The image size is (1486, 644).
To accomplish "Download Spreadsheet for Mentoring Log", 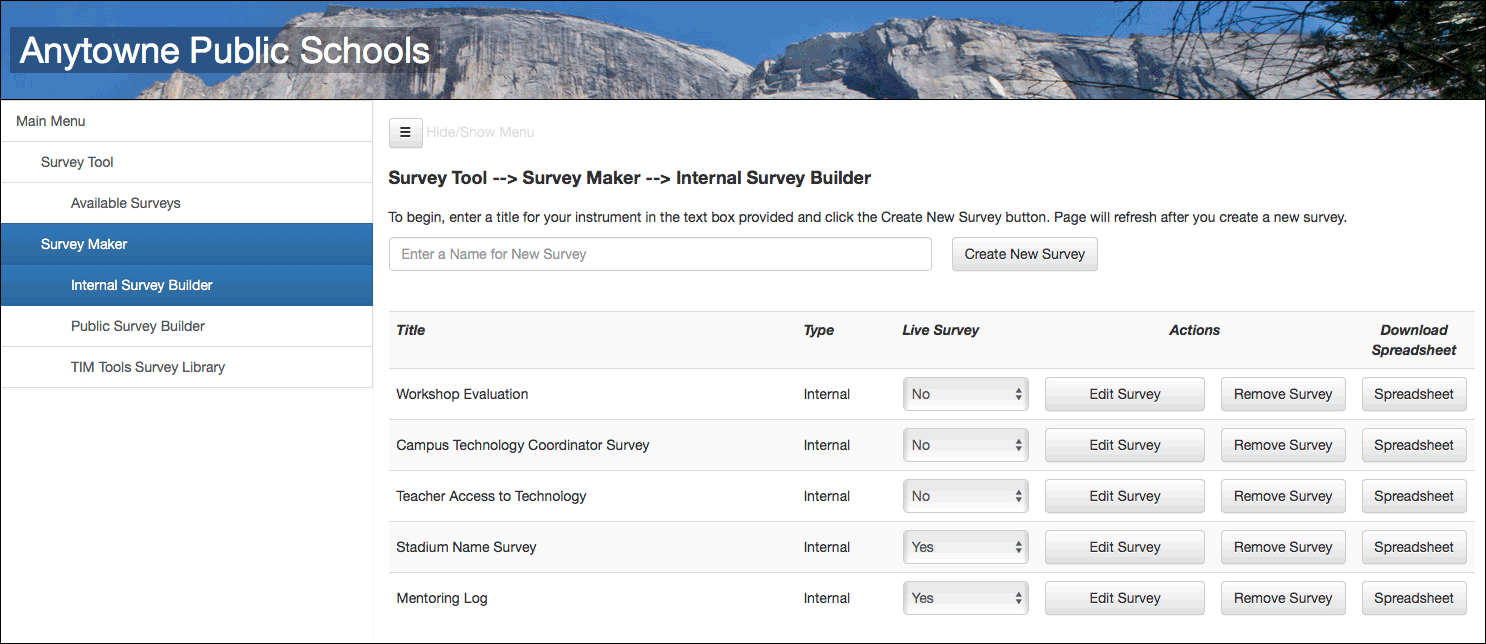I will click(x=1414, y=598).
